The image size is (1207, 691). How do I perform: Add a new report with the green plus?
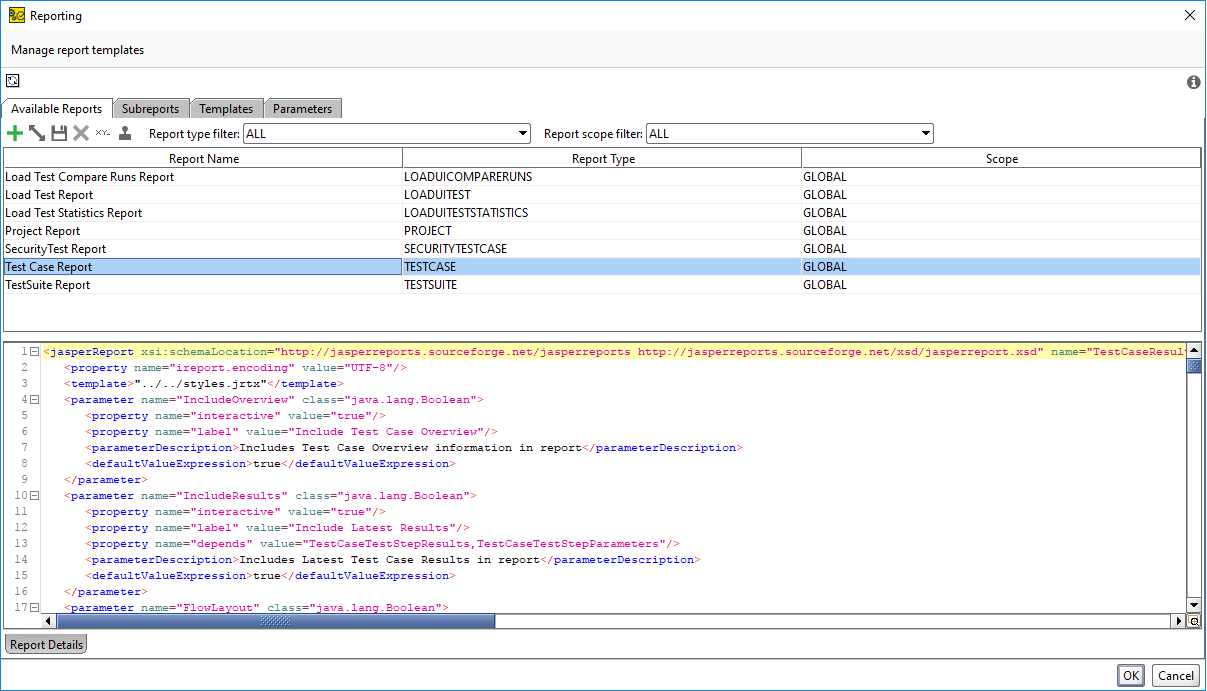coord(15,133)
